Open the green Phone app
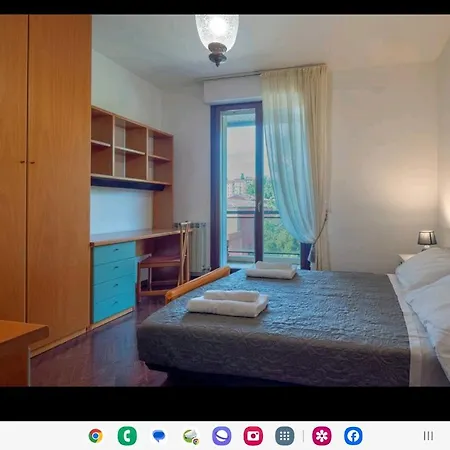Image resolution: width=450 pixels, height=450 pixels. pyautogui.click(x=127, y=436)
